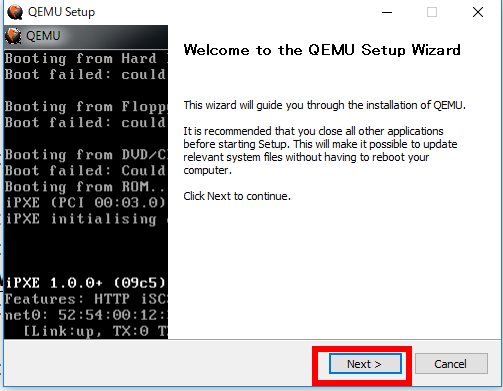This screenshot has width=503, height=391.
Task: Click the 'iPXE initialising' console line
Action: [x=86, y=219]
